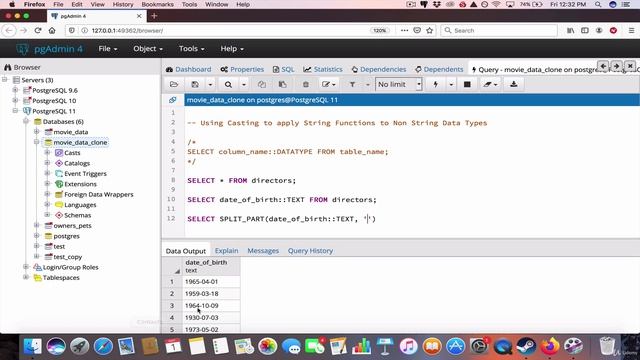Click the Firefox Search input field

pos(499,31)
